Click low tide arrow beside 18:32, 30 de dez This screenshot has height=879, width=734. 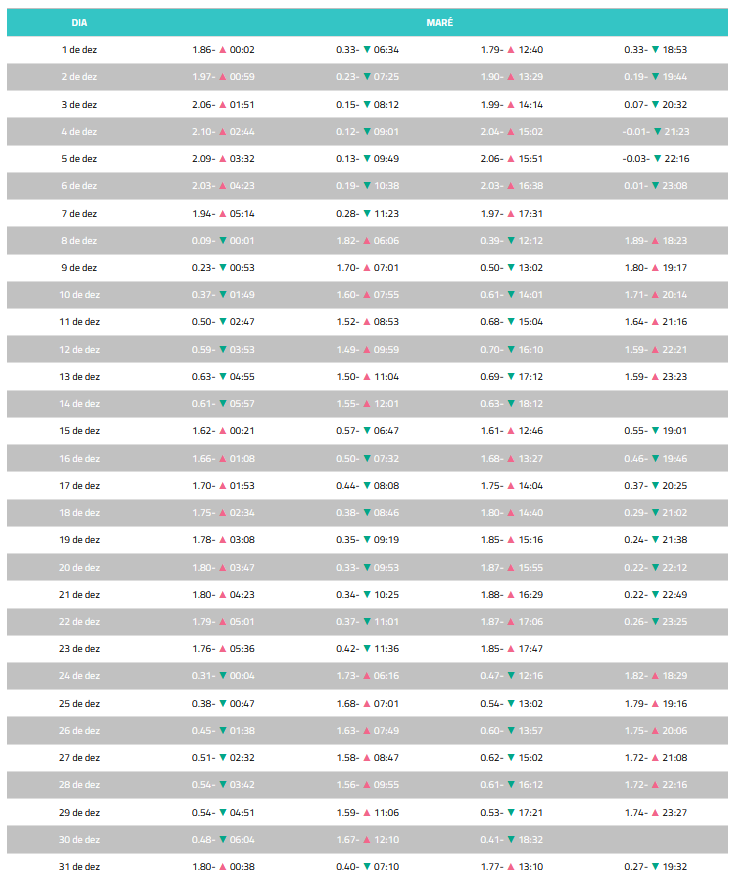(x=511, y=840)
